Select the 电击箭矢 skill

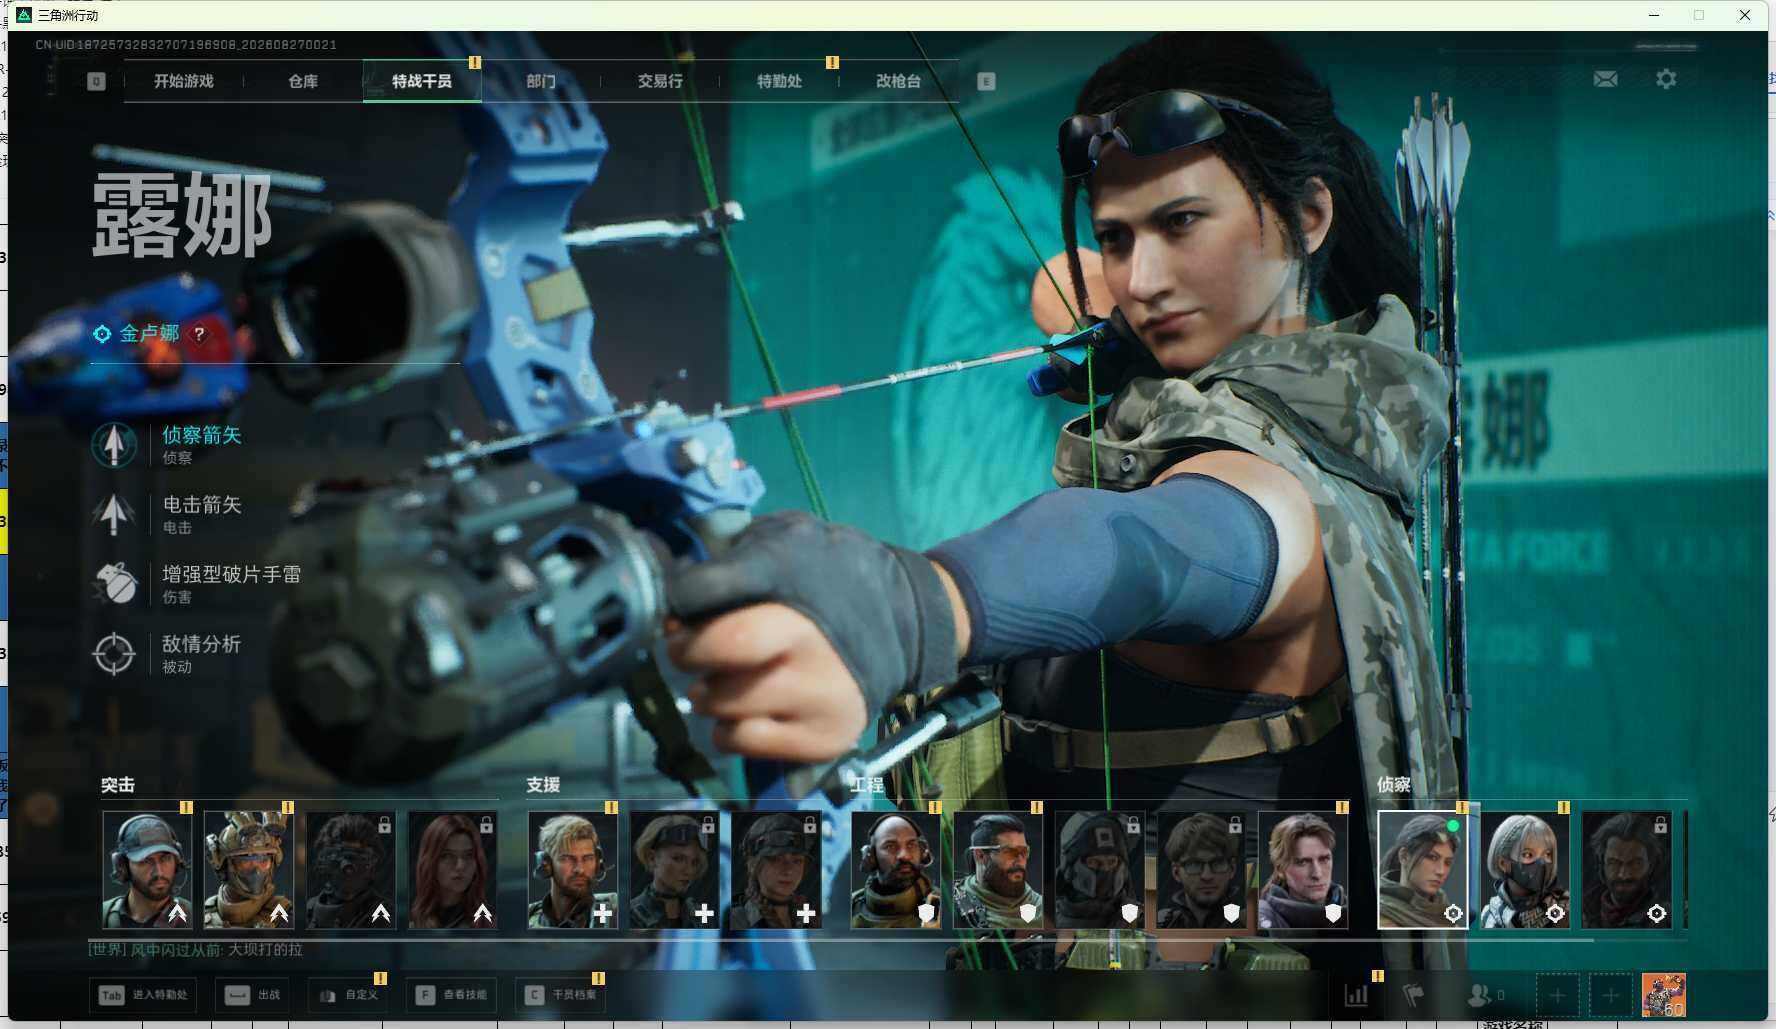168,515
